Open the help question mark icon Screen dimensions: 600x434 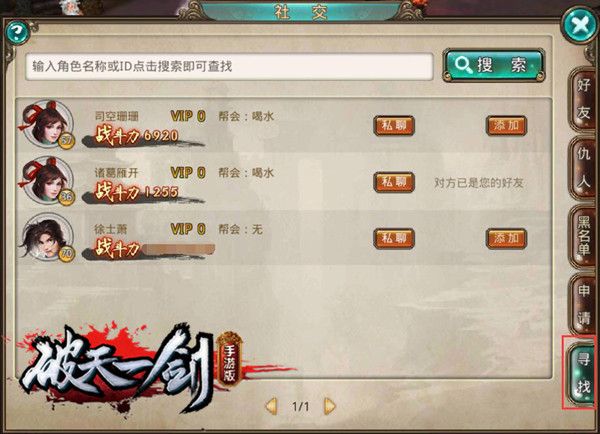(x=17, y=33)
